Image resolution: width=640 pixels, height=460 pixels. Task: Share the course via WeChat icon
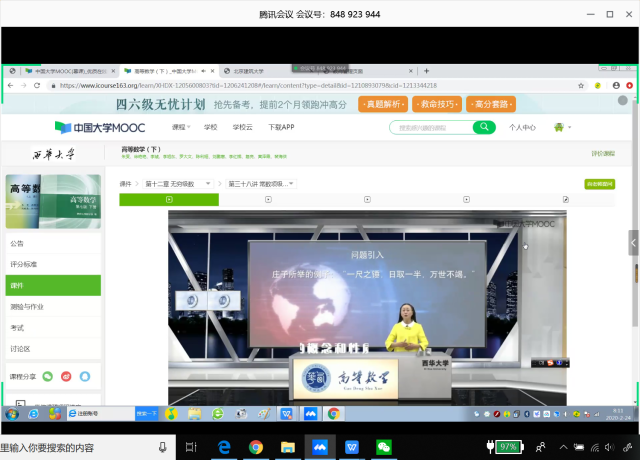[46, 376]
